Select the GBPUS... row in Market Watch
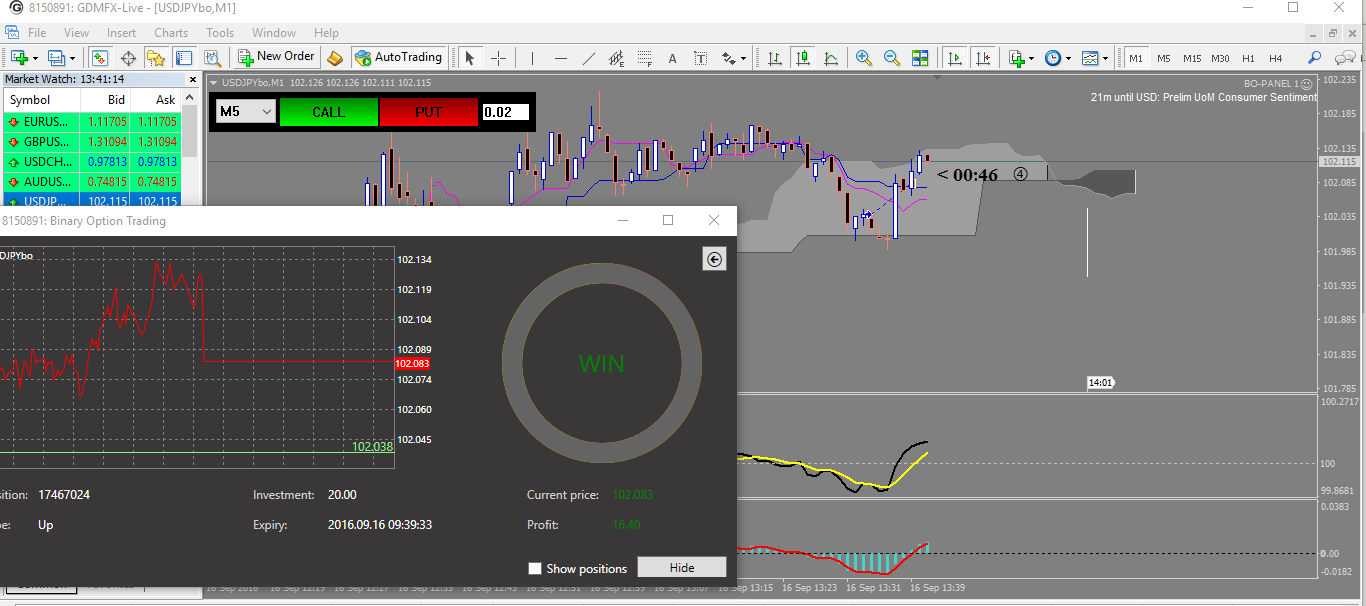The image size is (1366, 606). point(91,142)
